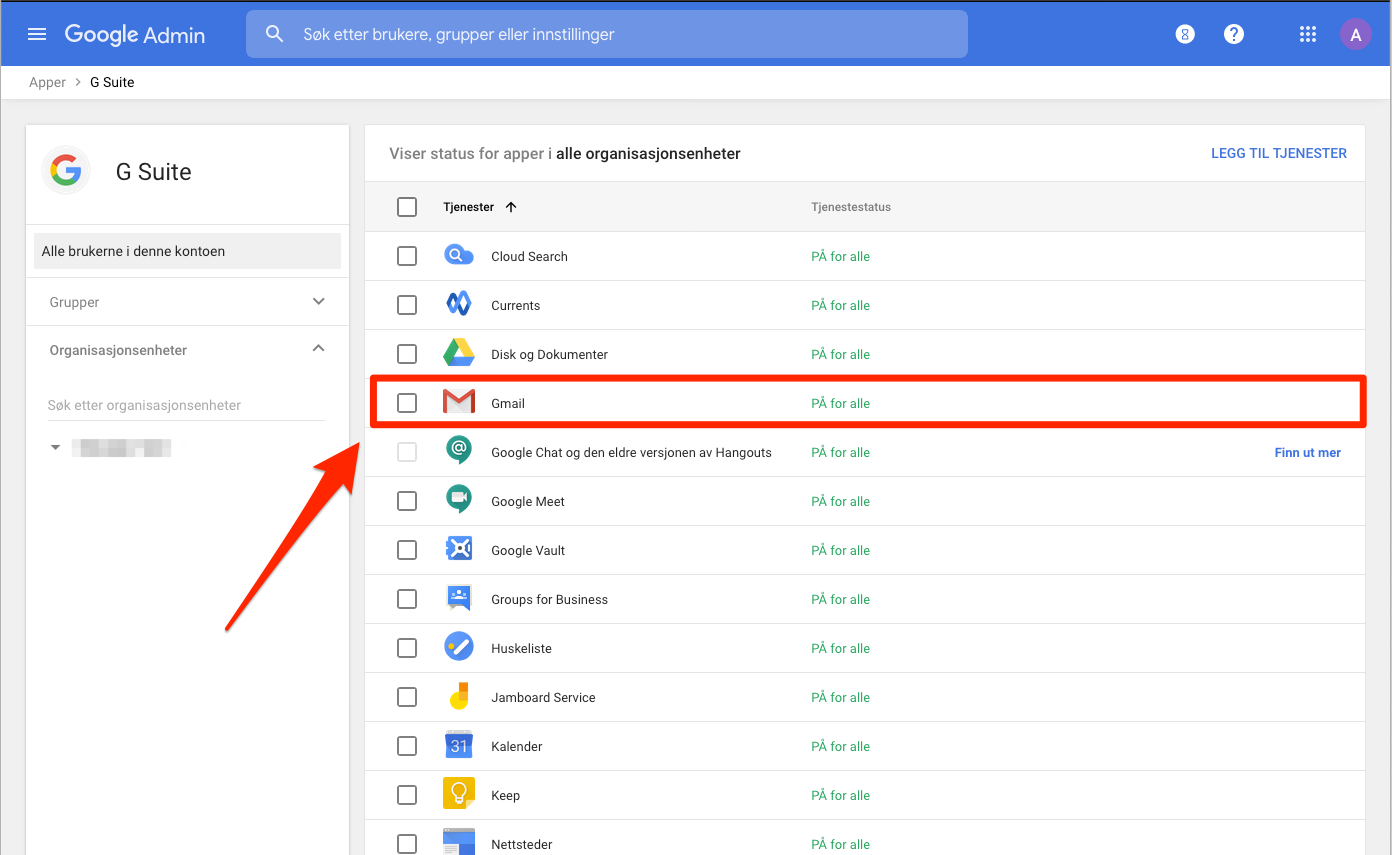Click LEGG TIL TJENESTER
Viewport: 1392px width, 855px height.
point(1279,153)
